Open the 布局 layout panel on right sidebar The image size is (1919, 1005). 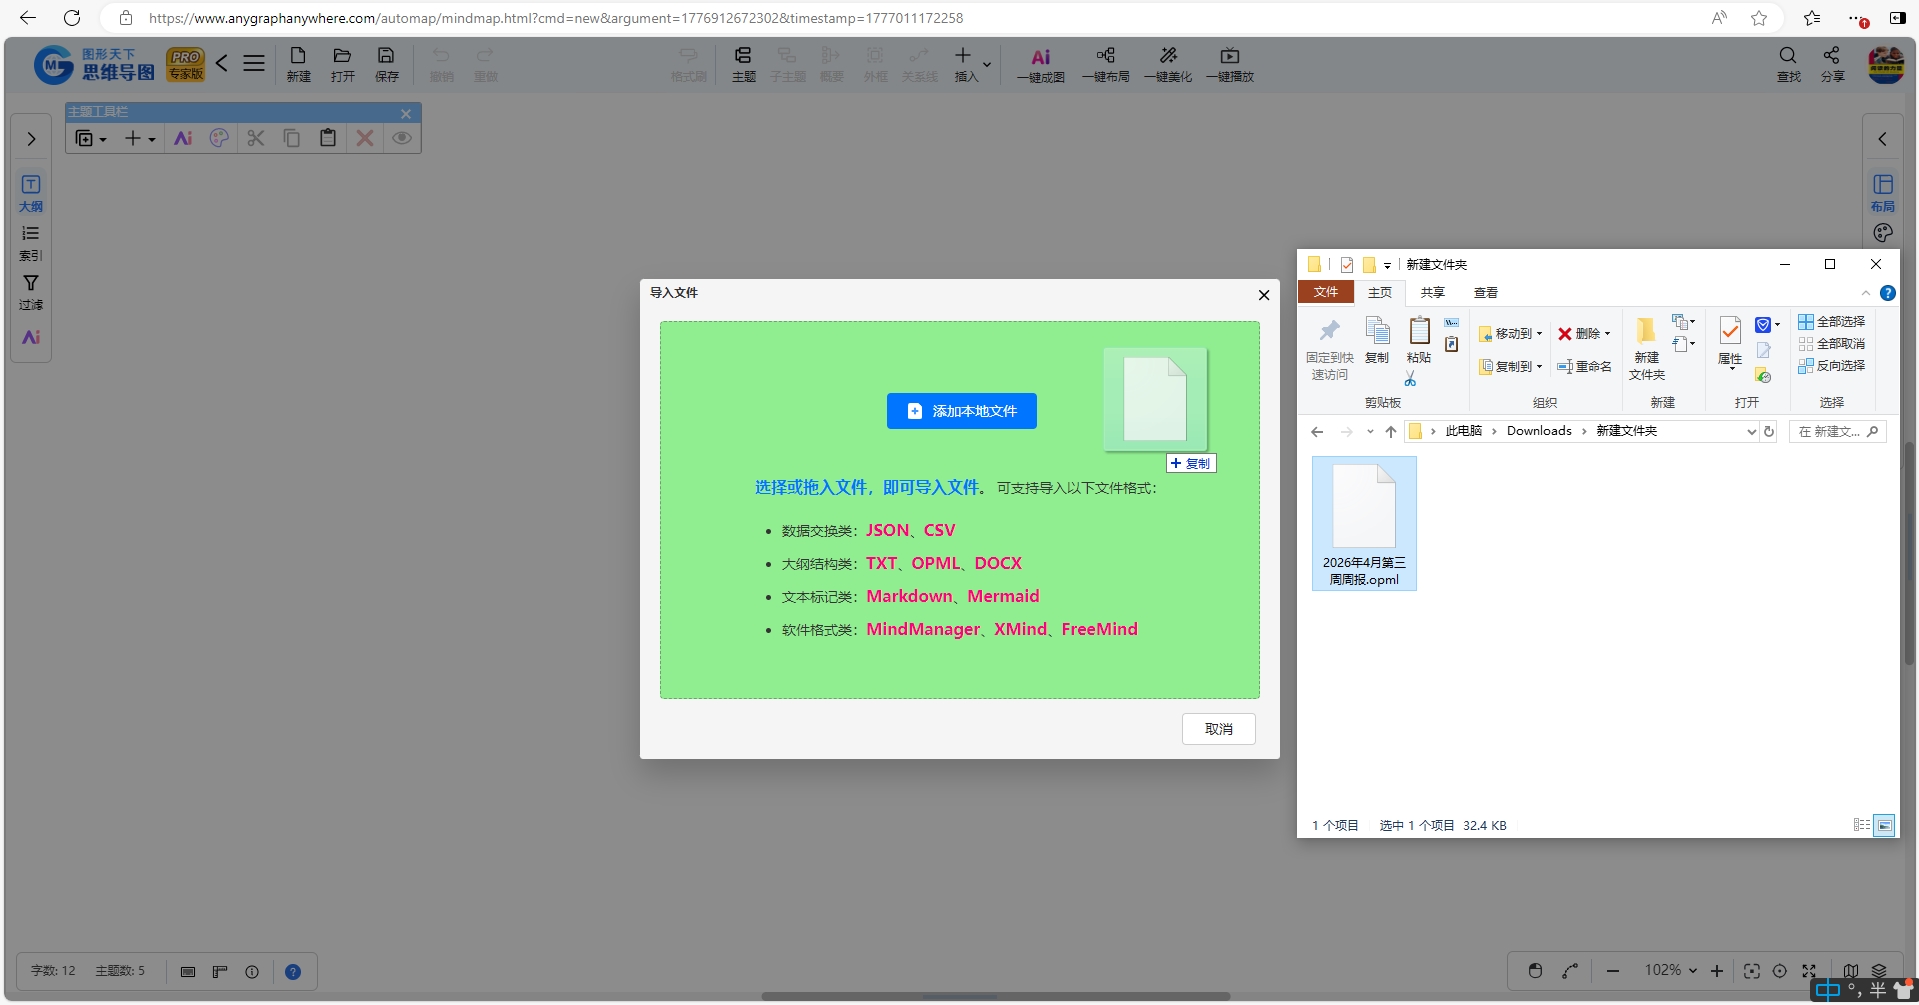1883,193
